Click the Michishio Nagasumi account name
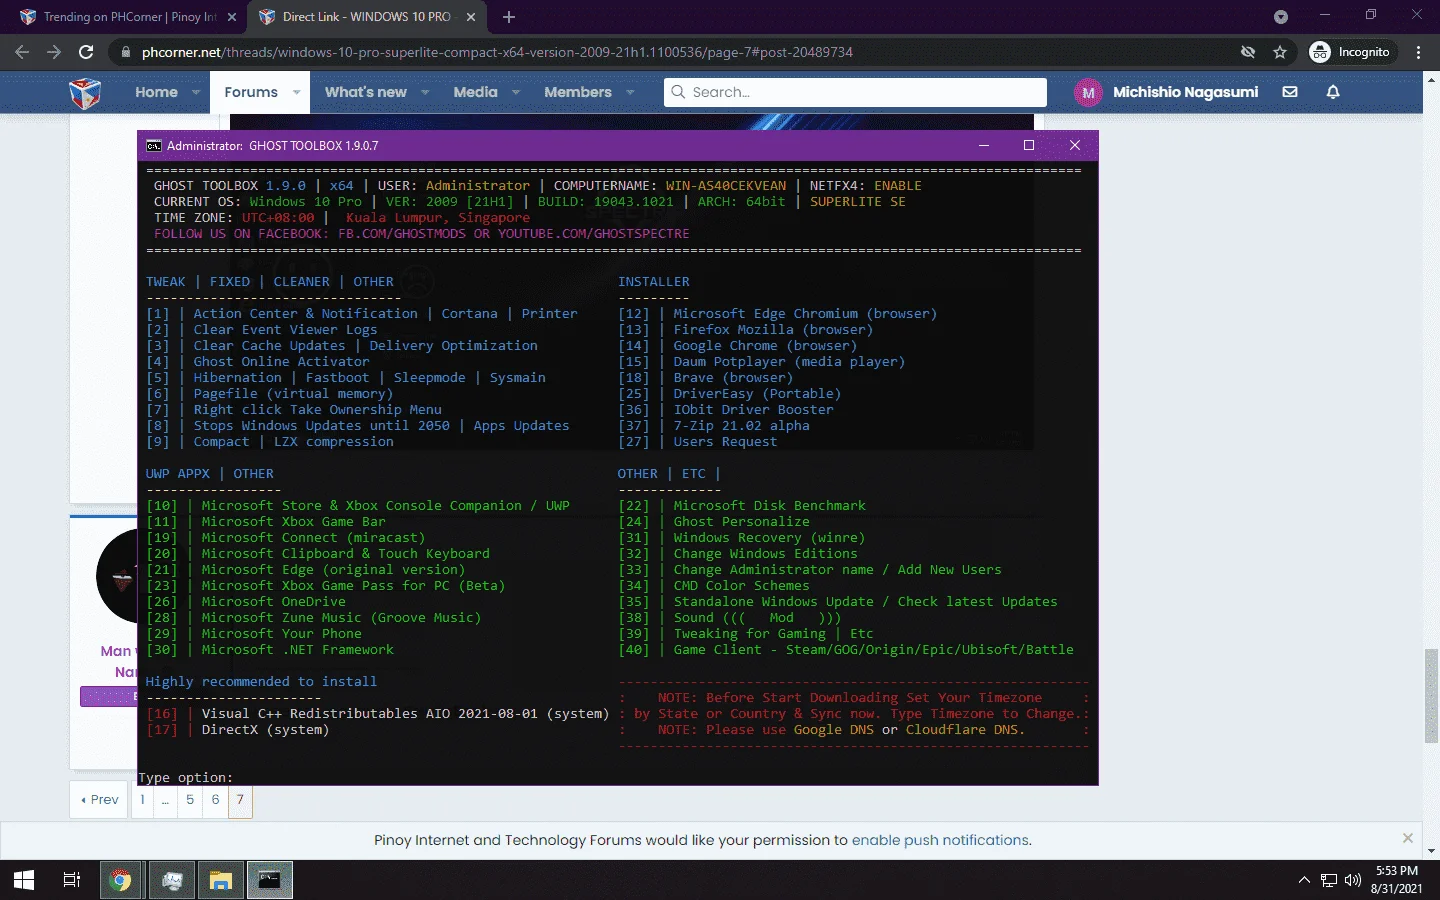1440x900 pixels. [1185, 92]
